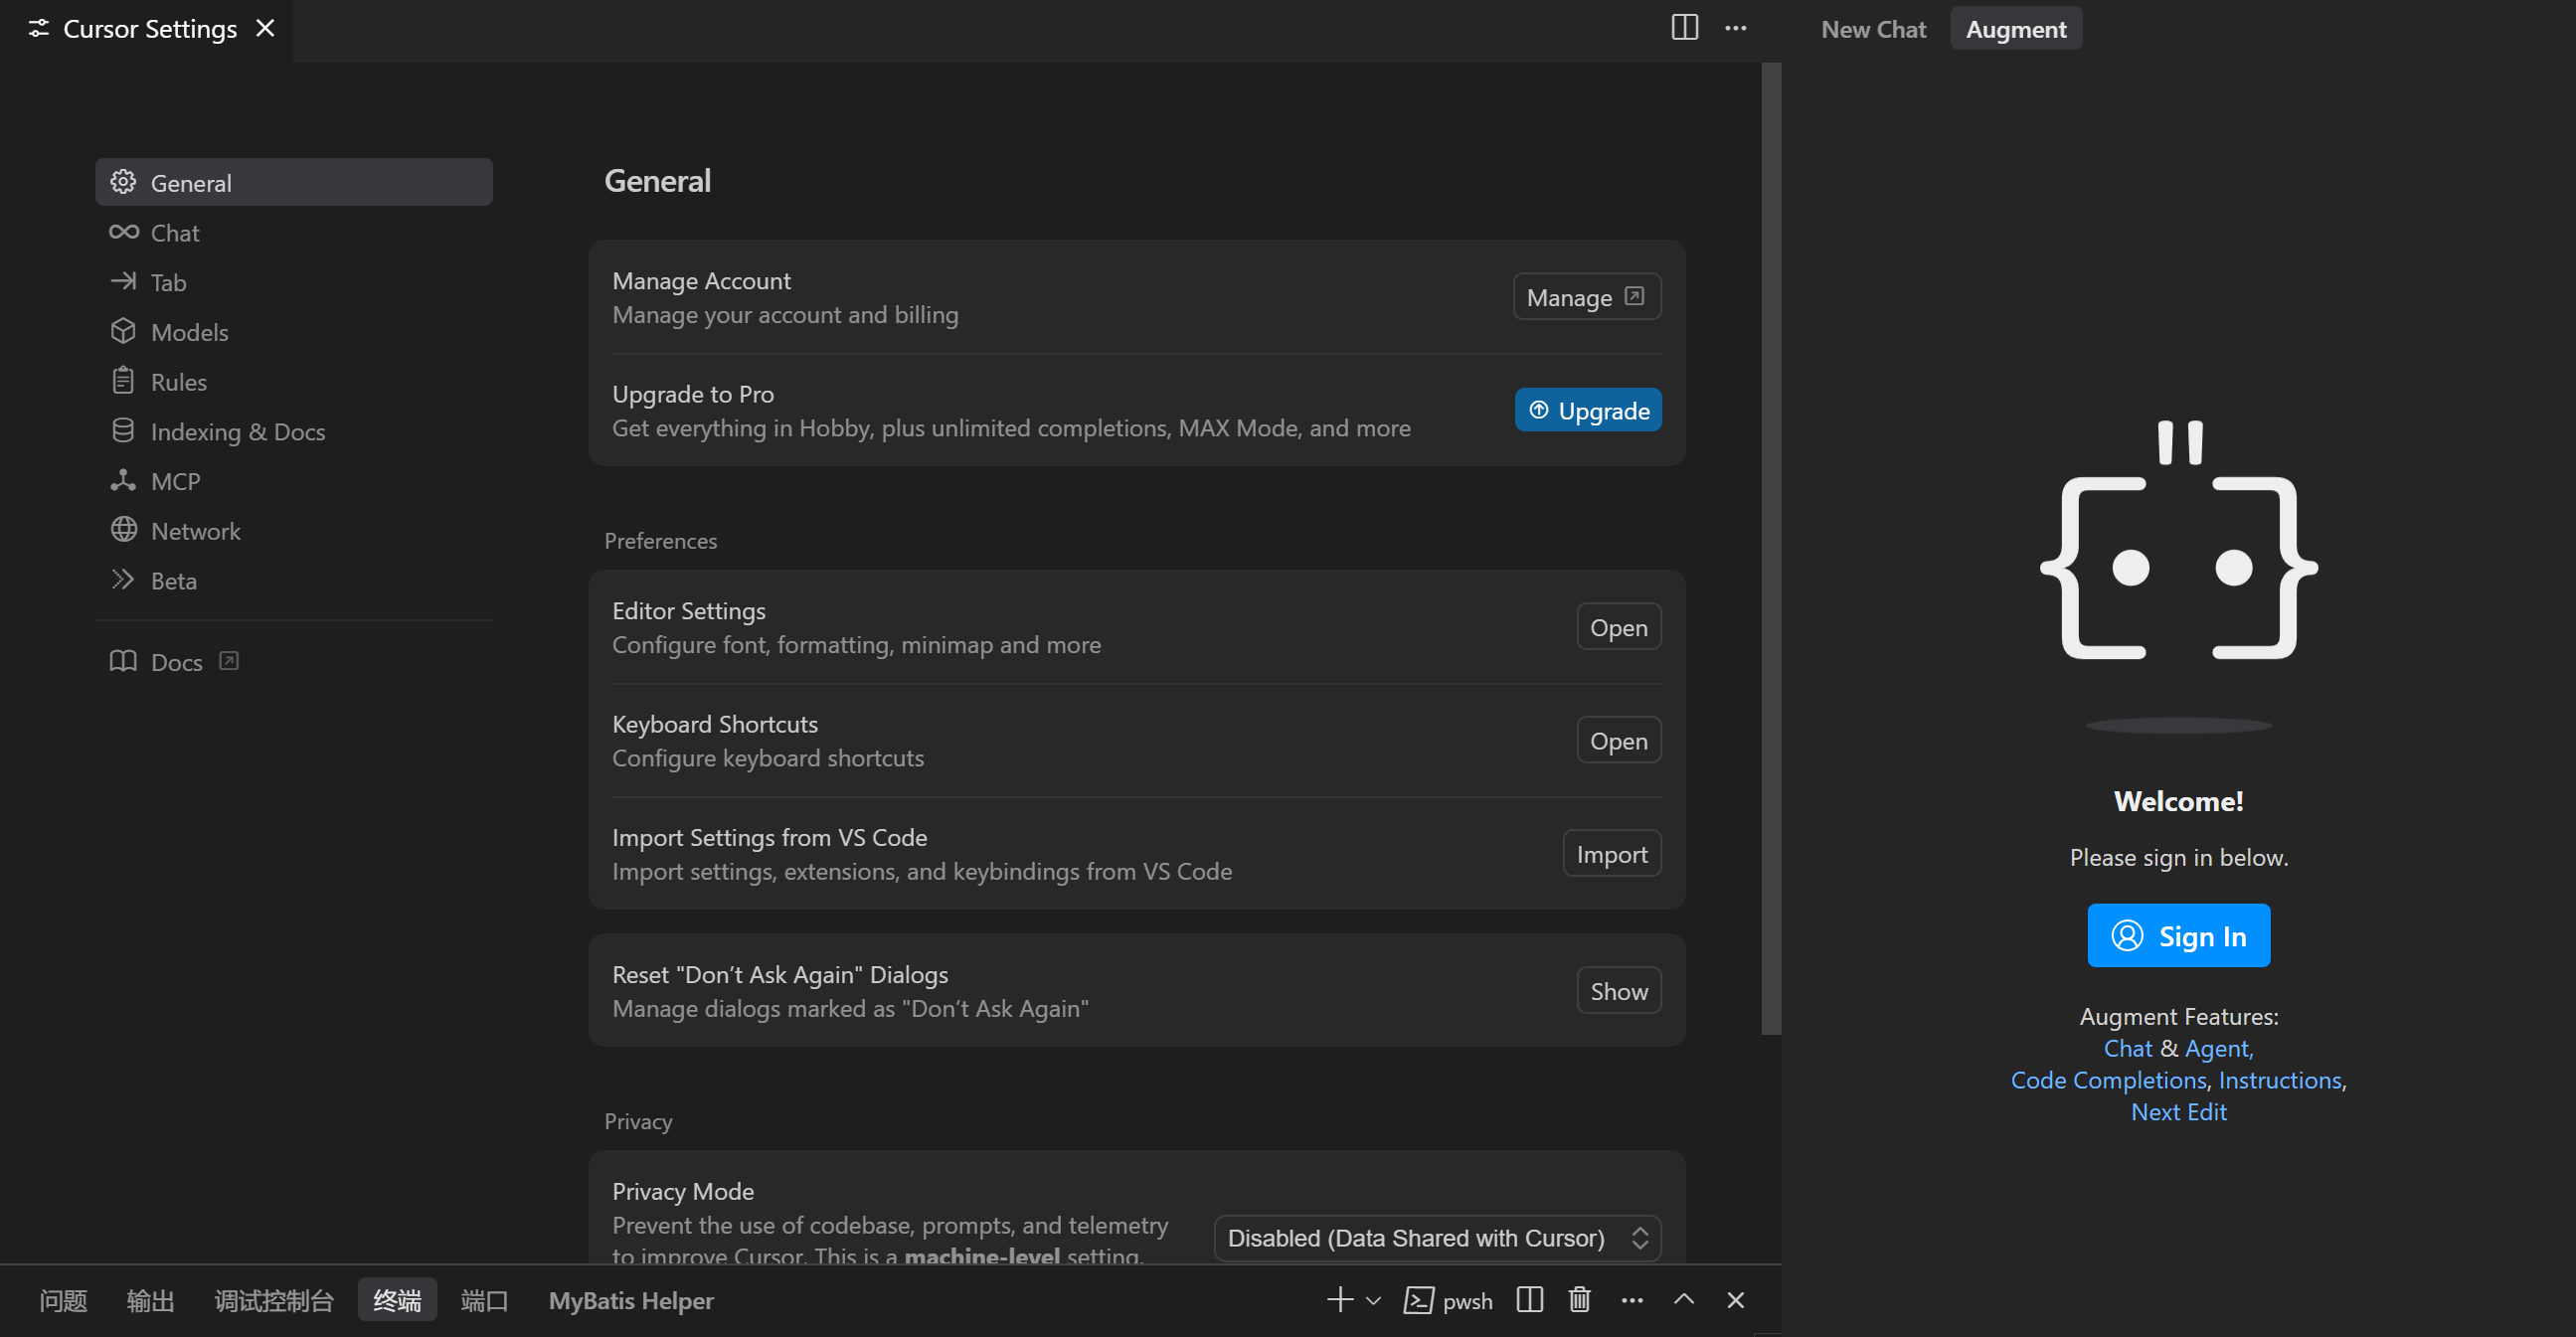Image resolution: width=2576 pixels, height=1337 pixels.
Task: Switch to the 输出 panel tab
Action: (150, 1300)
